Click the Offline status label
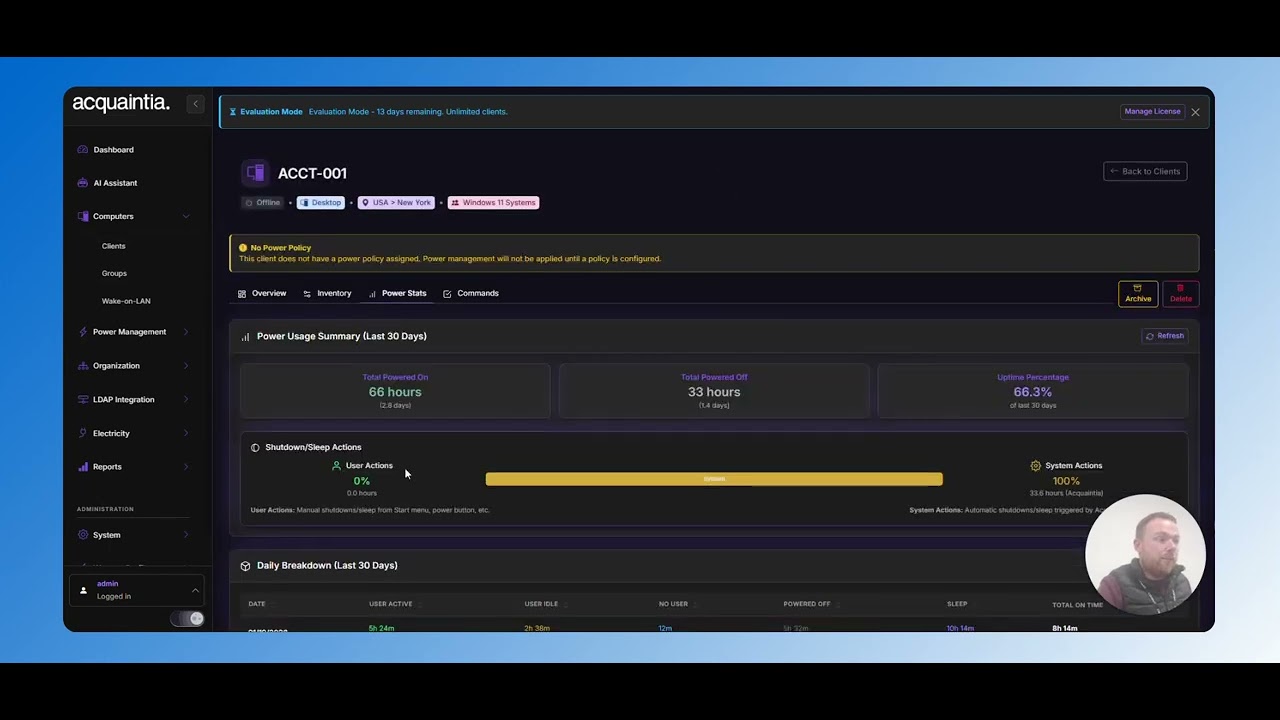 (263, 203)
